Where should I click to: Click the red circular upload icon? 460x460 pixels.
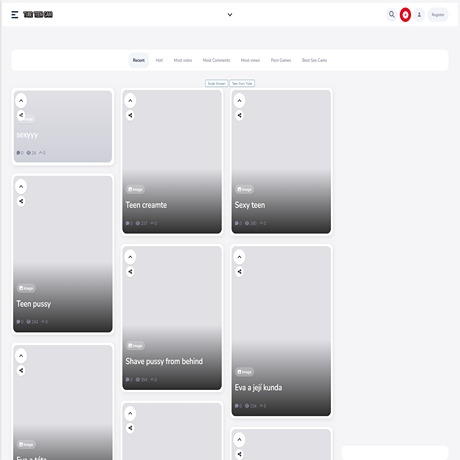click(x=405, y=15)
